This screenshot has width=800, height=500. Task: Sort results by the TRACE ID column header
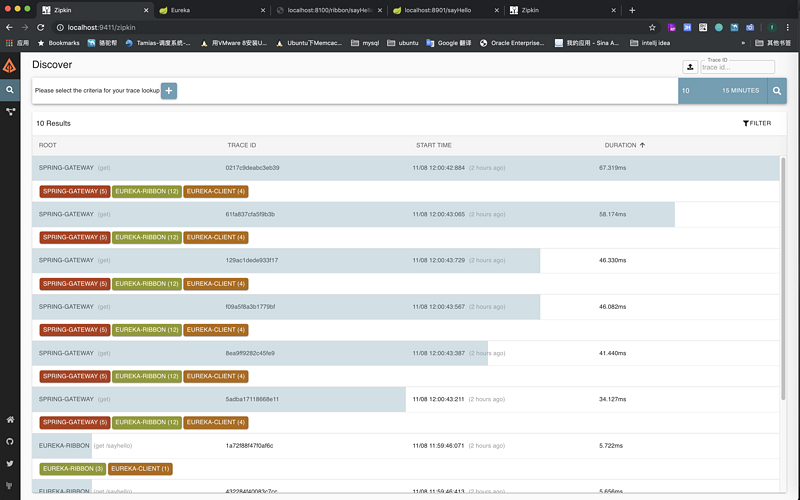click(242, 145)
